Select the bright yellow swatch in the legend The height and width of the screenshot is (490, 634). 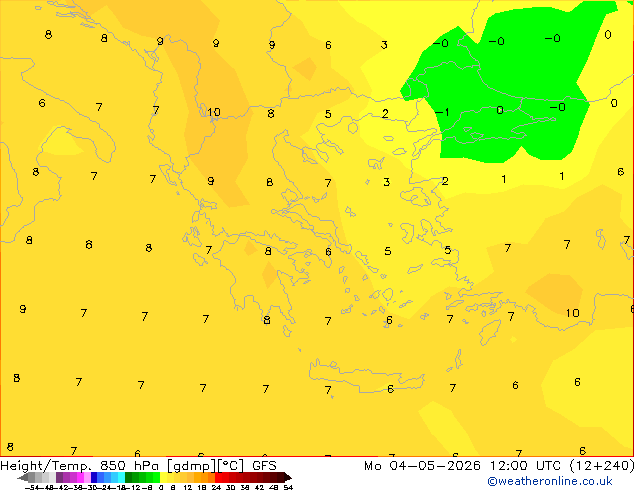pos(163,477)
